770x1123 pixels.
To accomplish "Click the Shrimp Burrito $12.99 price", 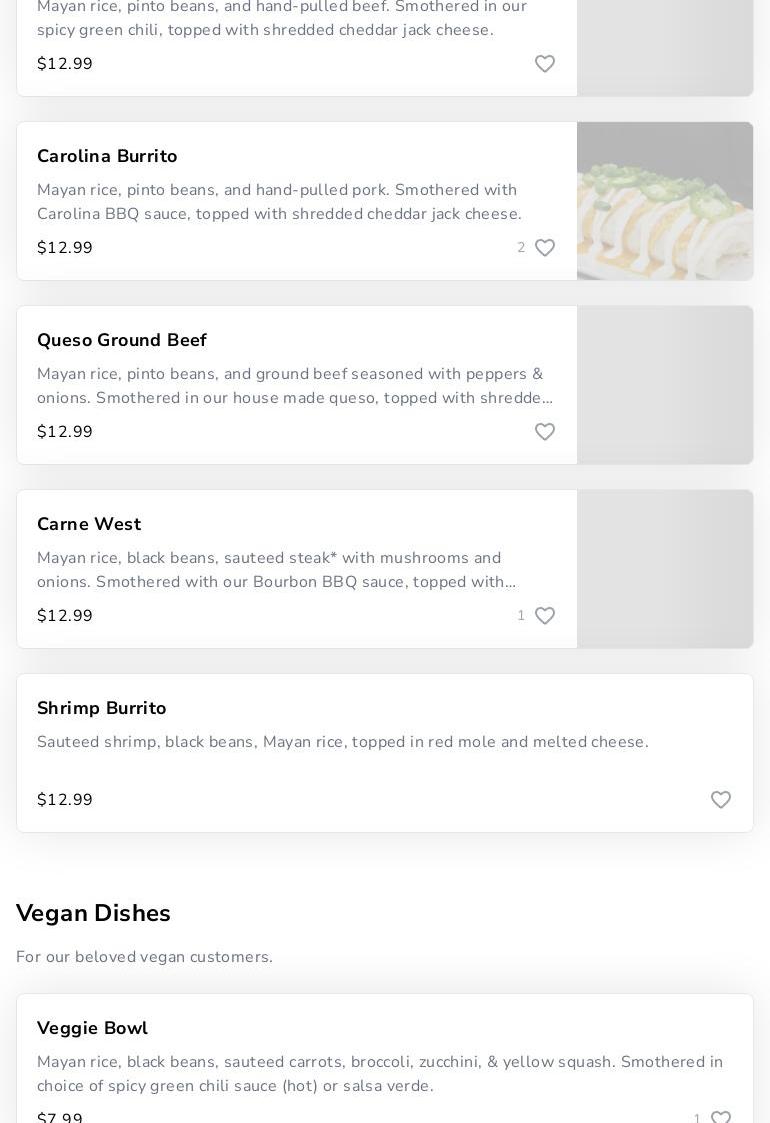I will (x=65, y=800).
